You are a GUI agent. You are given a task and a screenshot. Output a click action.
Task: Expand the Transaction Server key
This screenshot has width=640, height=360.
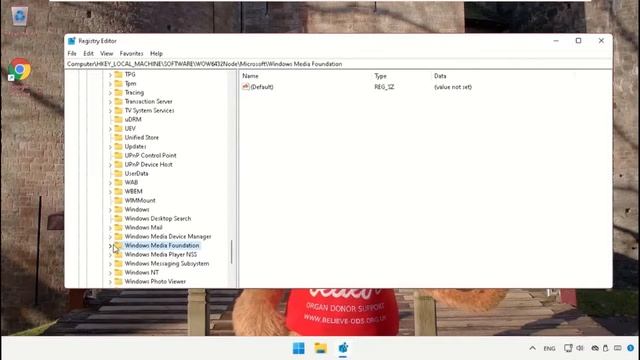[110, 102]
